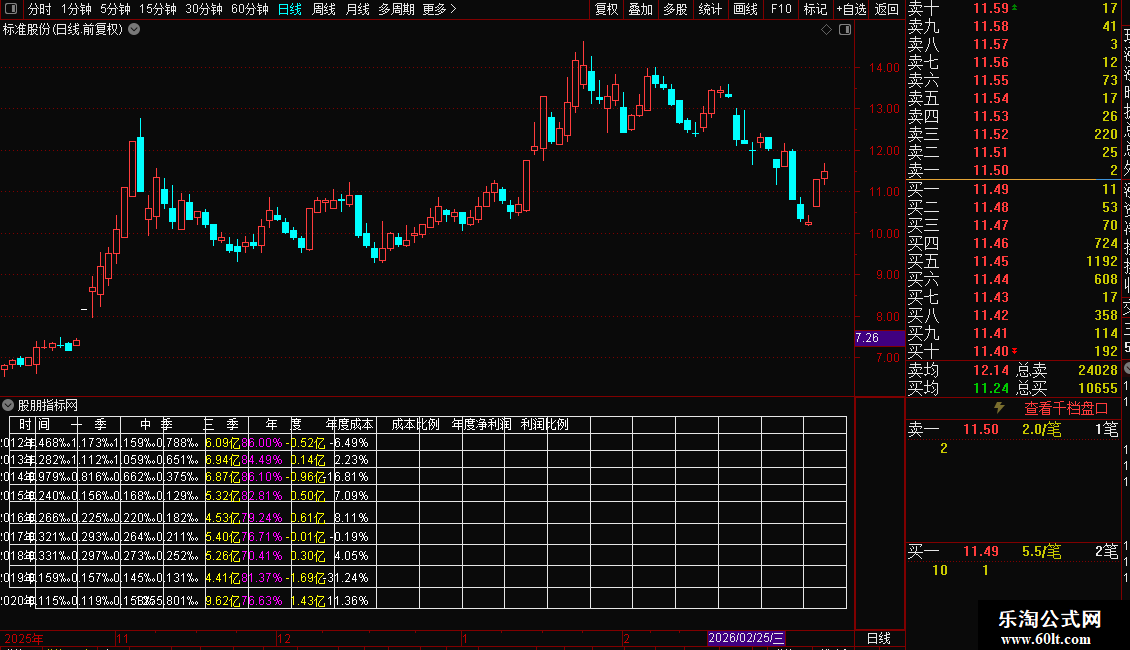Select the 卖十 11.59 order row
The image size is (1130, 650).
[x=1013, y=8]
